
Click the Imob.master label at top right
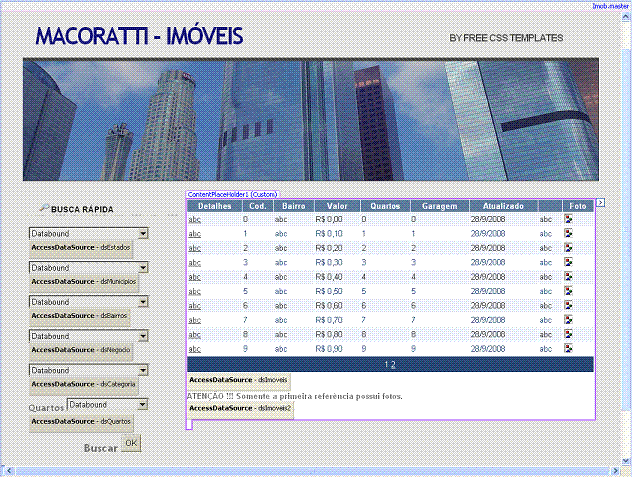pos(608,6)
